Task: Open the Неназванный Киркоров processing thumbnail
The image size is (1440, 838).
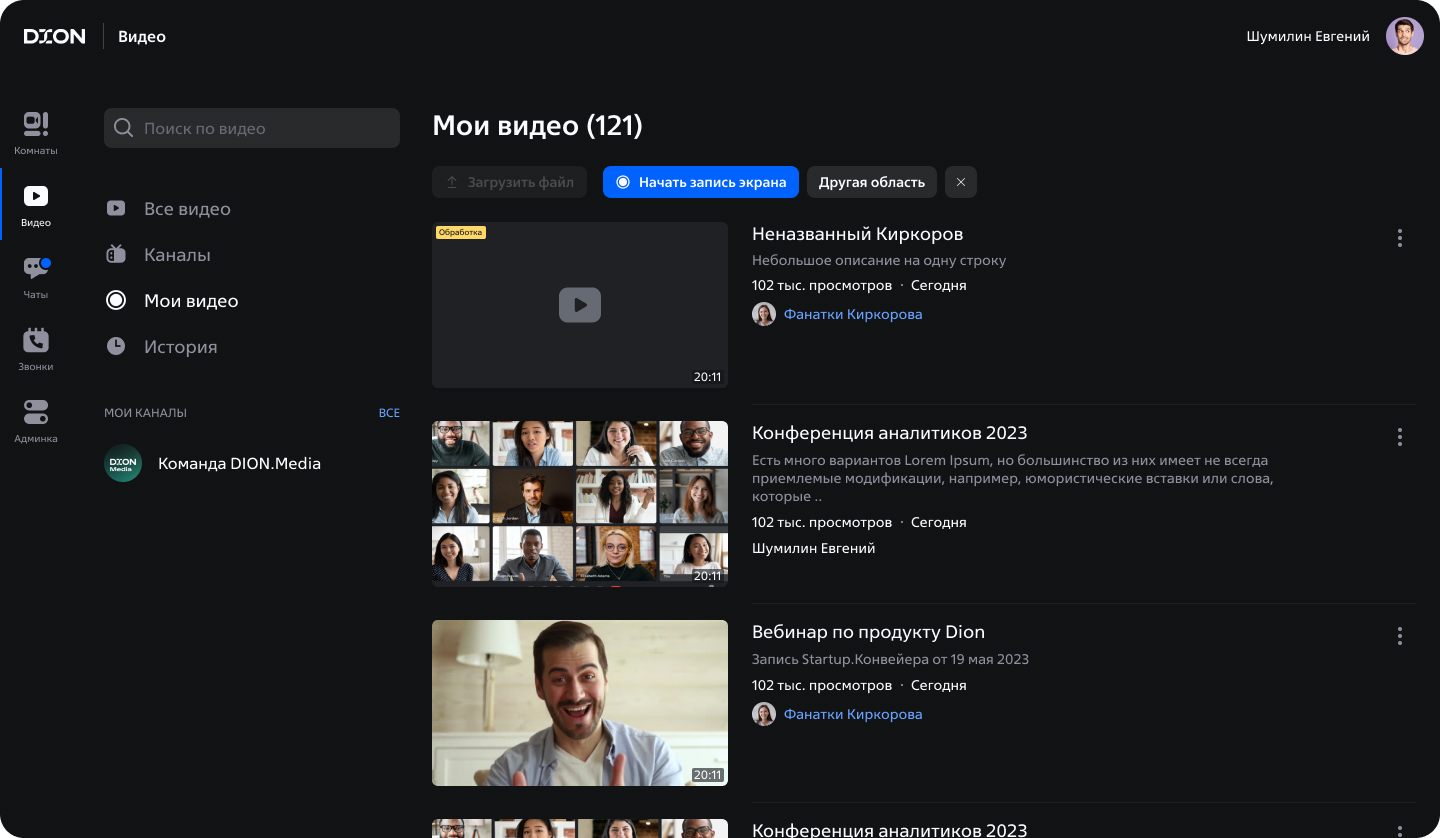Action: [x=580, y=305]
